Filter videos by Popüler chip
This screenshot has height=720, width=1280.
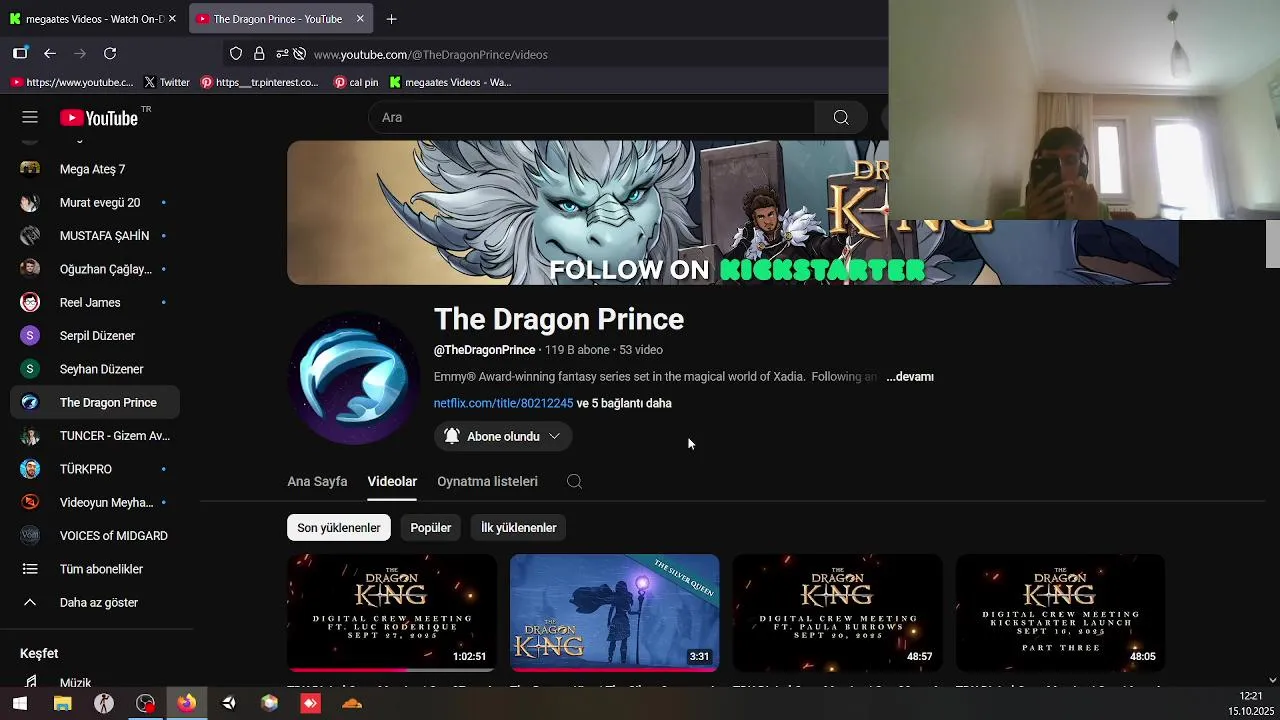[431, 528]
